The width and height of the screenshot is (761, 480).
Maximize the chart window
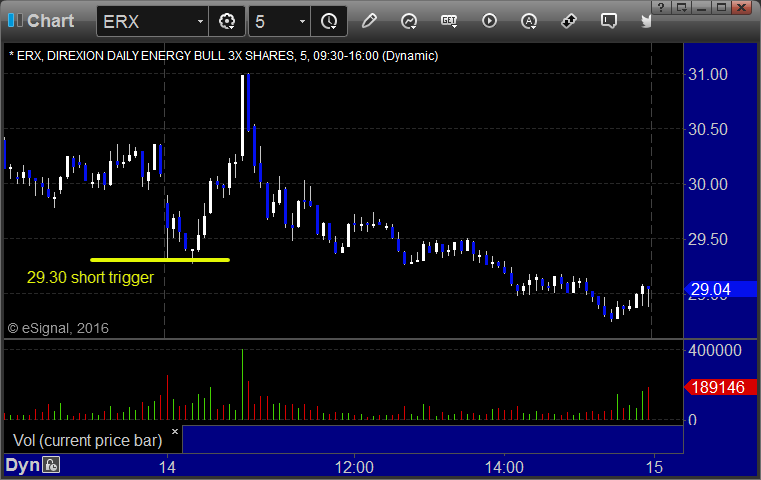(x=722, y=7)
